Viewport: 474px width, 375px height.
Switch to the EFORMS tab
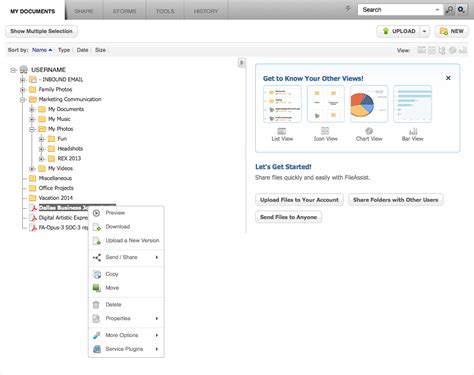click(124, 11)
